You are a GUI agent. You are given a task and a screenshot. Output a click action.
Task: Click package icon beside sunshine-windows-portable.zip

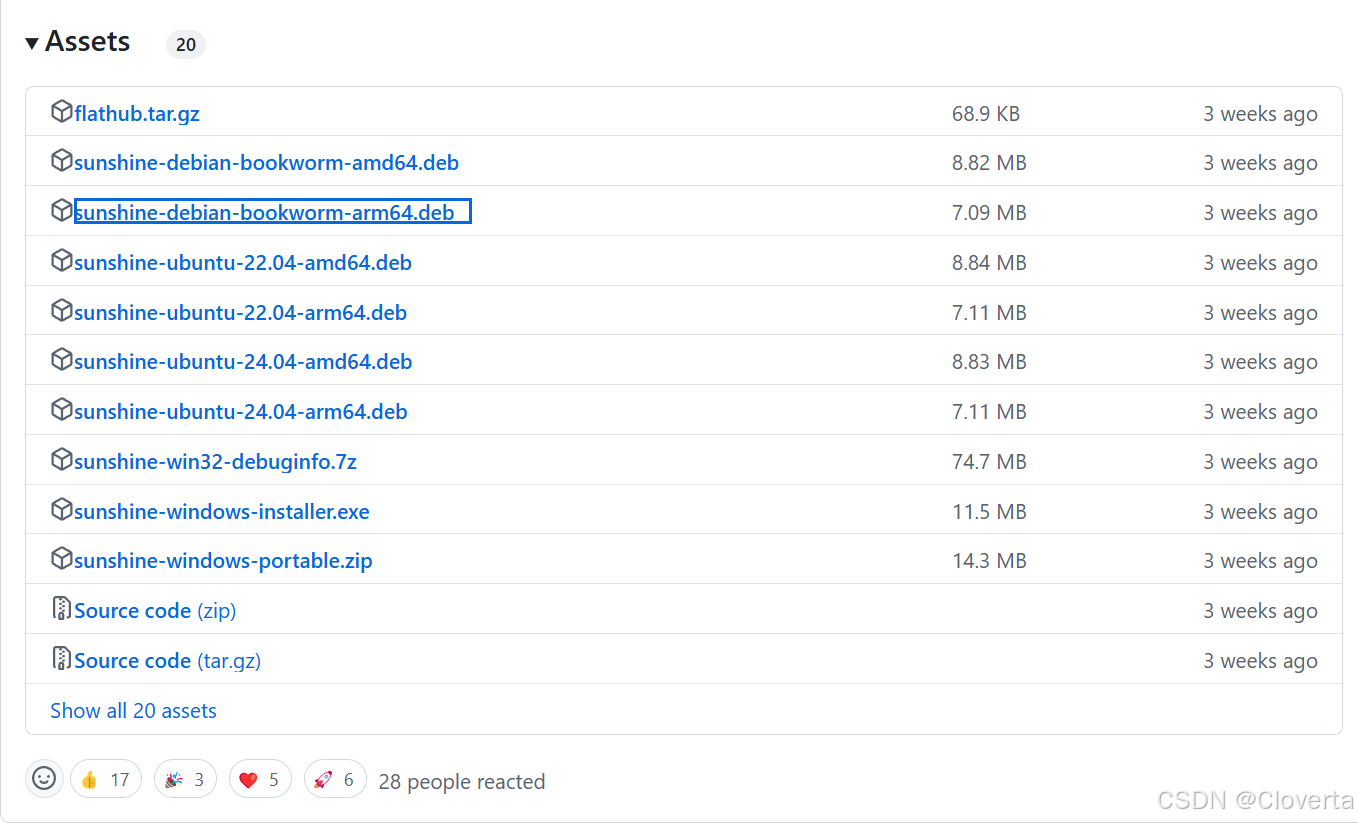[61, 559]
